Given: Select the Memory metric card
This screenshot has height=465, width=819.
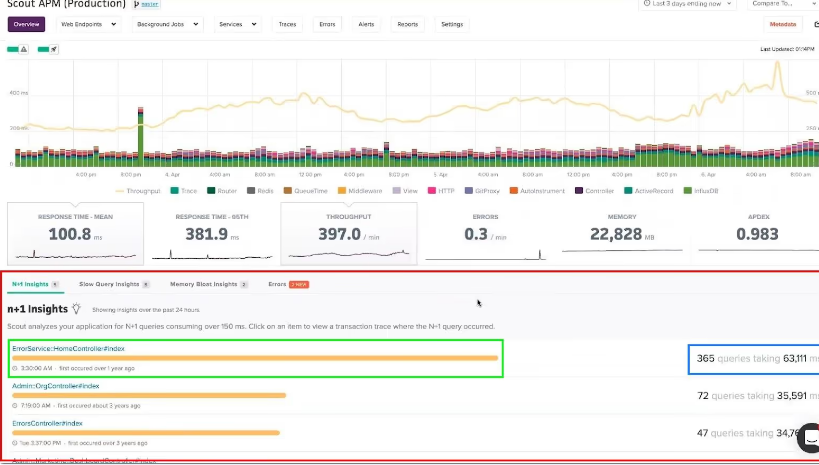Looking at the screenshot, I should (622, 234).
